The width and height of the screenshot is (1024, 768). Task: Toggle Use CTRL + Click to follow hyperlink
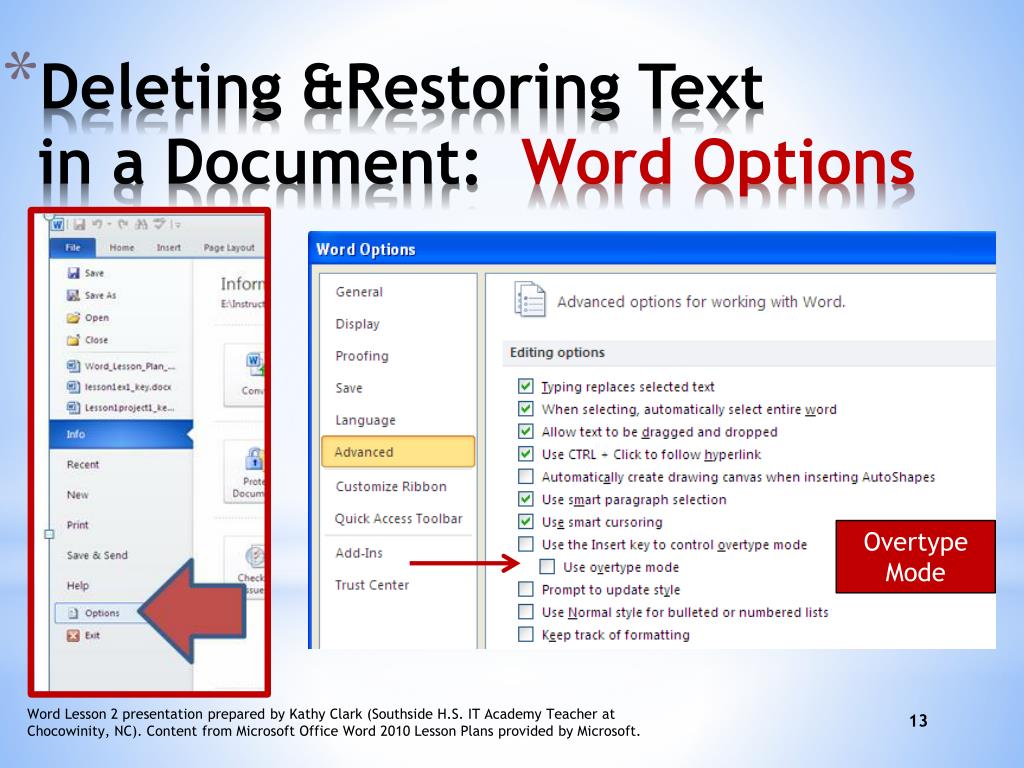pyautogui.click(x=526, y=454)
